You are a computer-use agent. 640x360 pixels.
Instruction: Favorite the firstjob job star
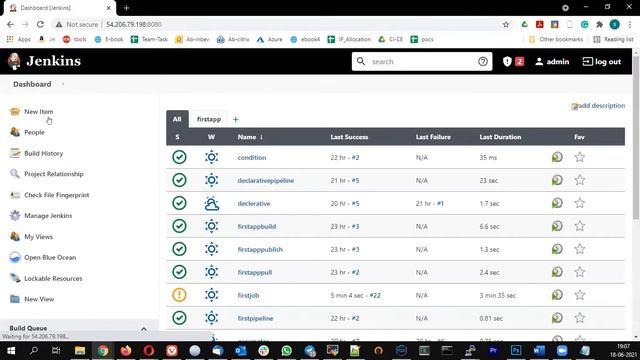580,295
